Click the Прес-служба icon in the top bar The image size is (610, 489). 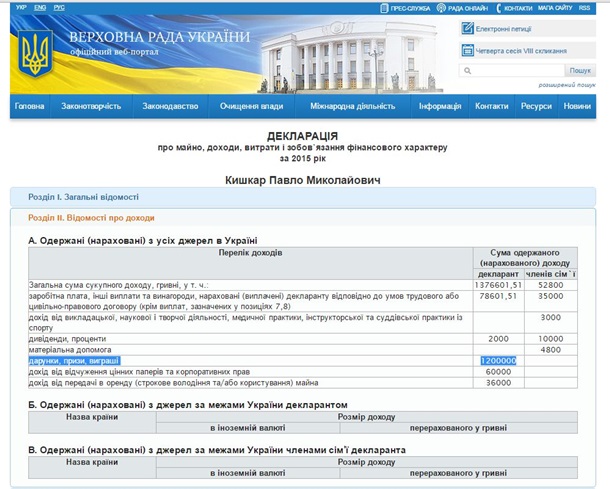pos(384,8)
